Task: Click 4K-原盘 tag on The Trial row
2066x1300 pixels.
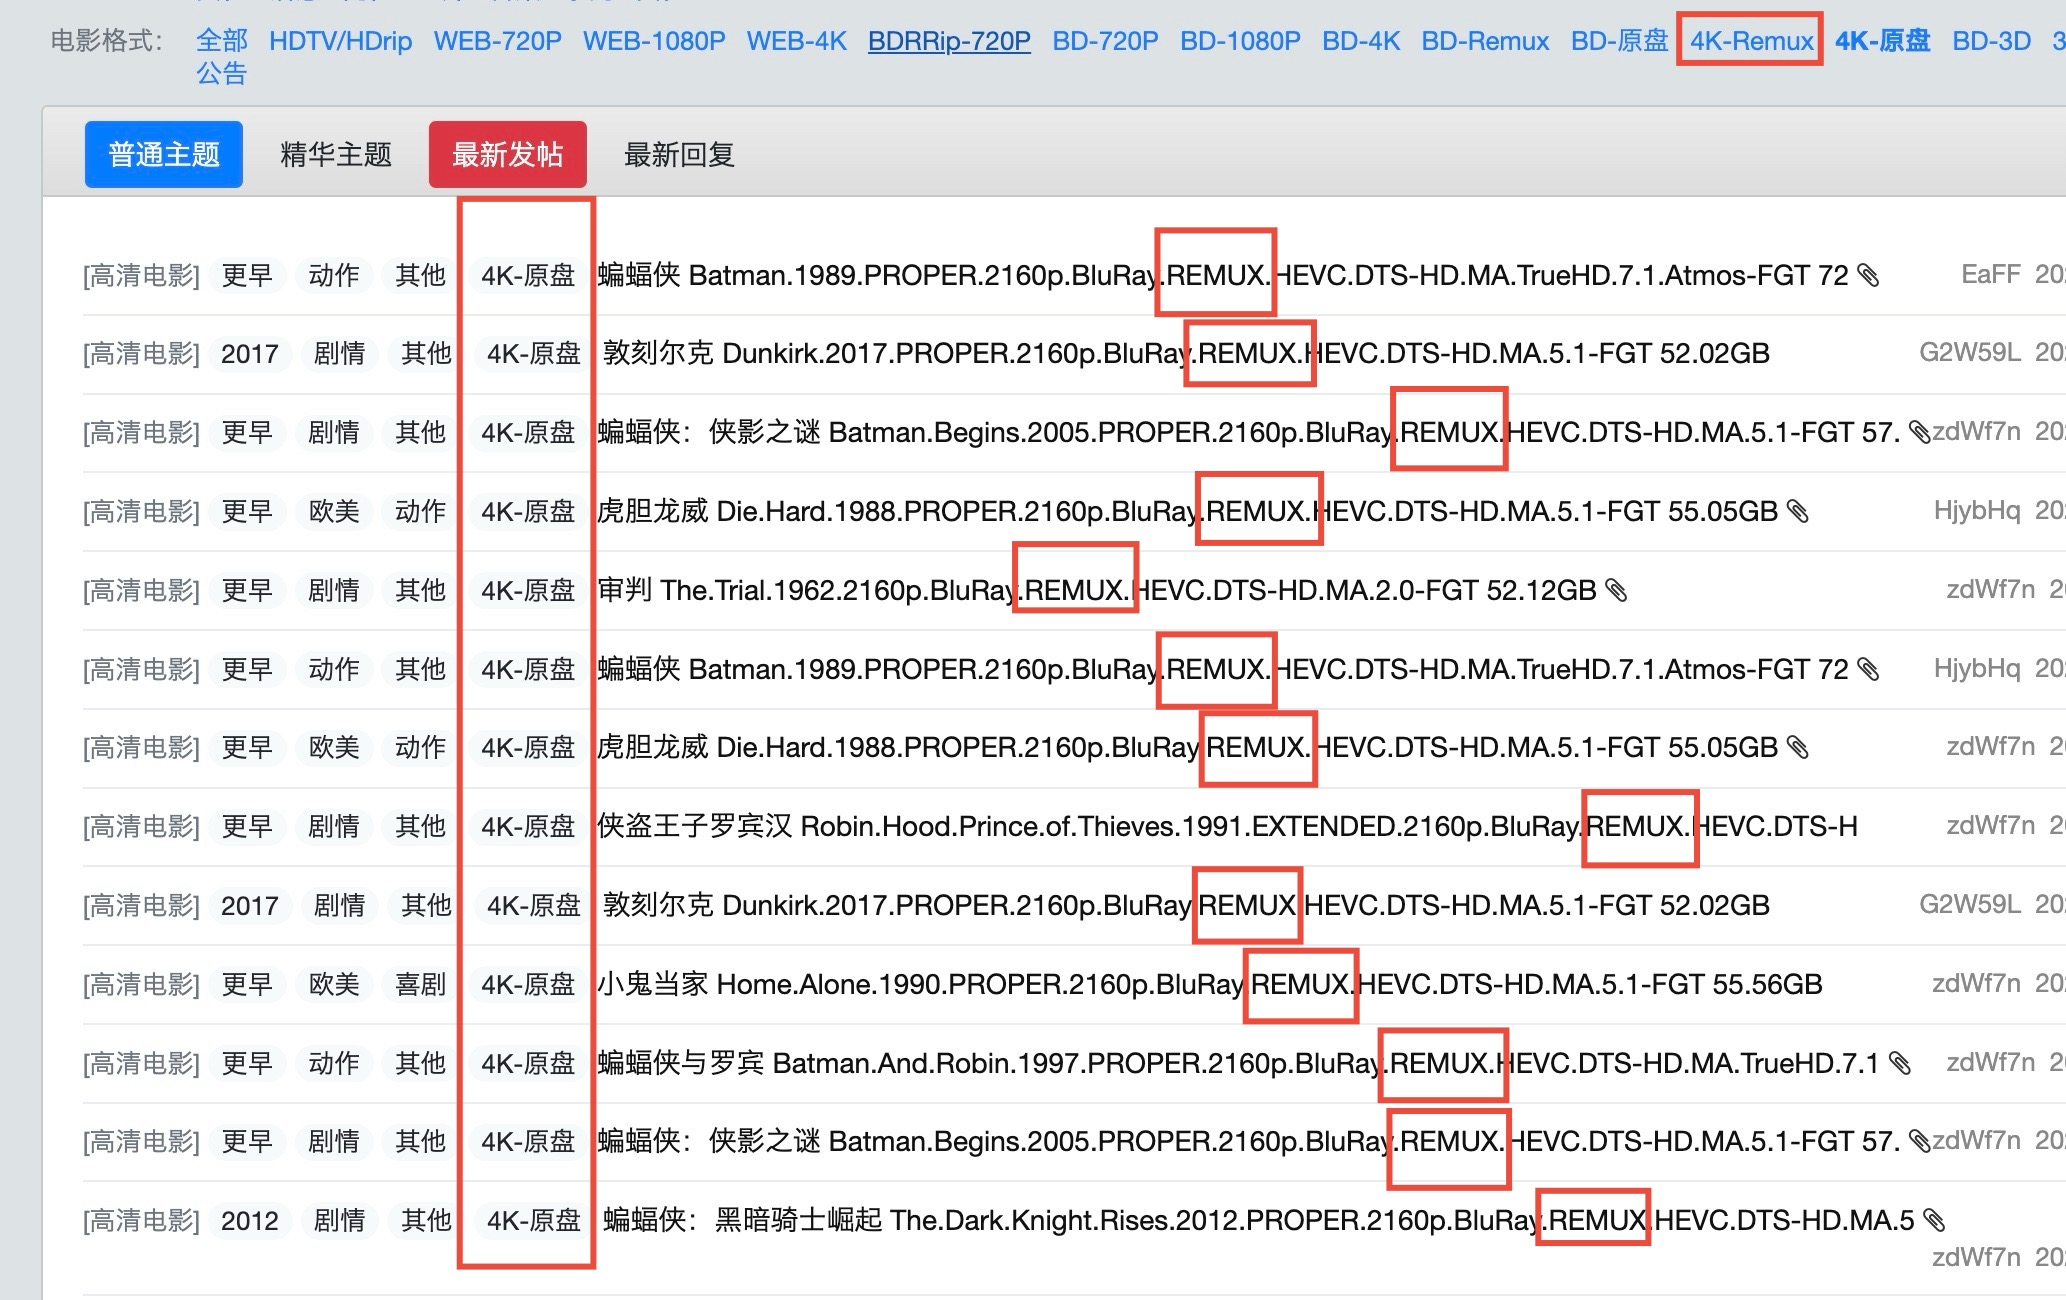Action: click(528, 591)
